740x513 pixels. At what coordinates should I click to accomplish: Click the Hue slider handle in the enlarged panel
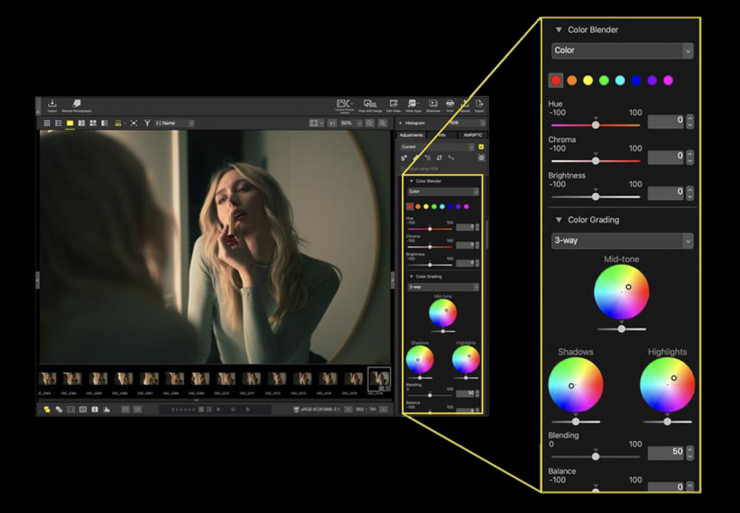click(x=595, y=125)
